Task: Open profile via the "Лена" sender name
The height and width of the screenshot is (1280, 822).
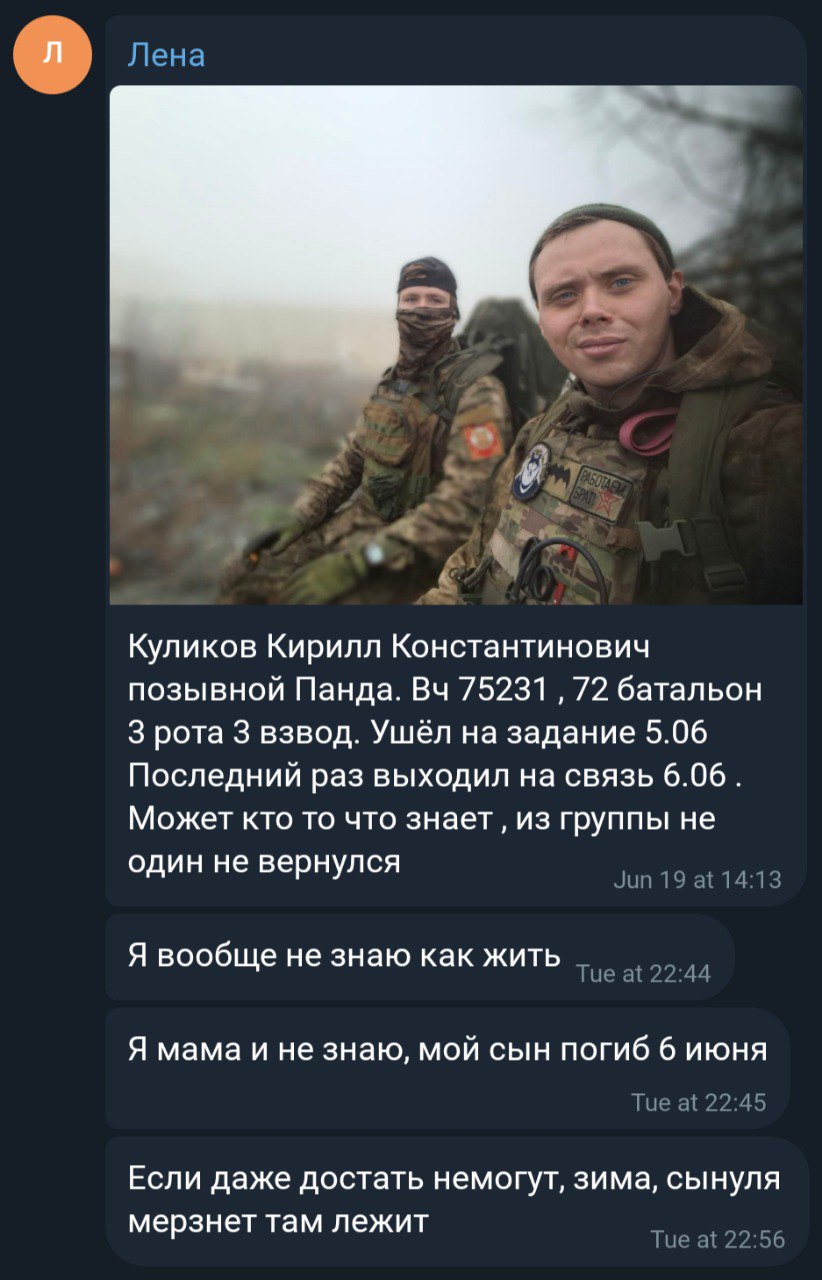Action: point(166,55)
